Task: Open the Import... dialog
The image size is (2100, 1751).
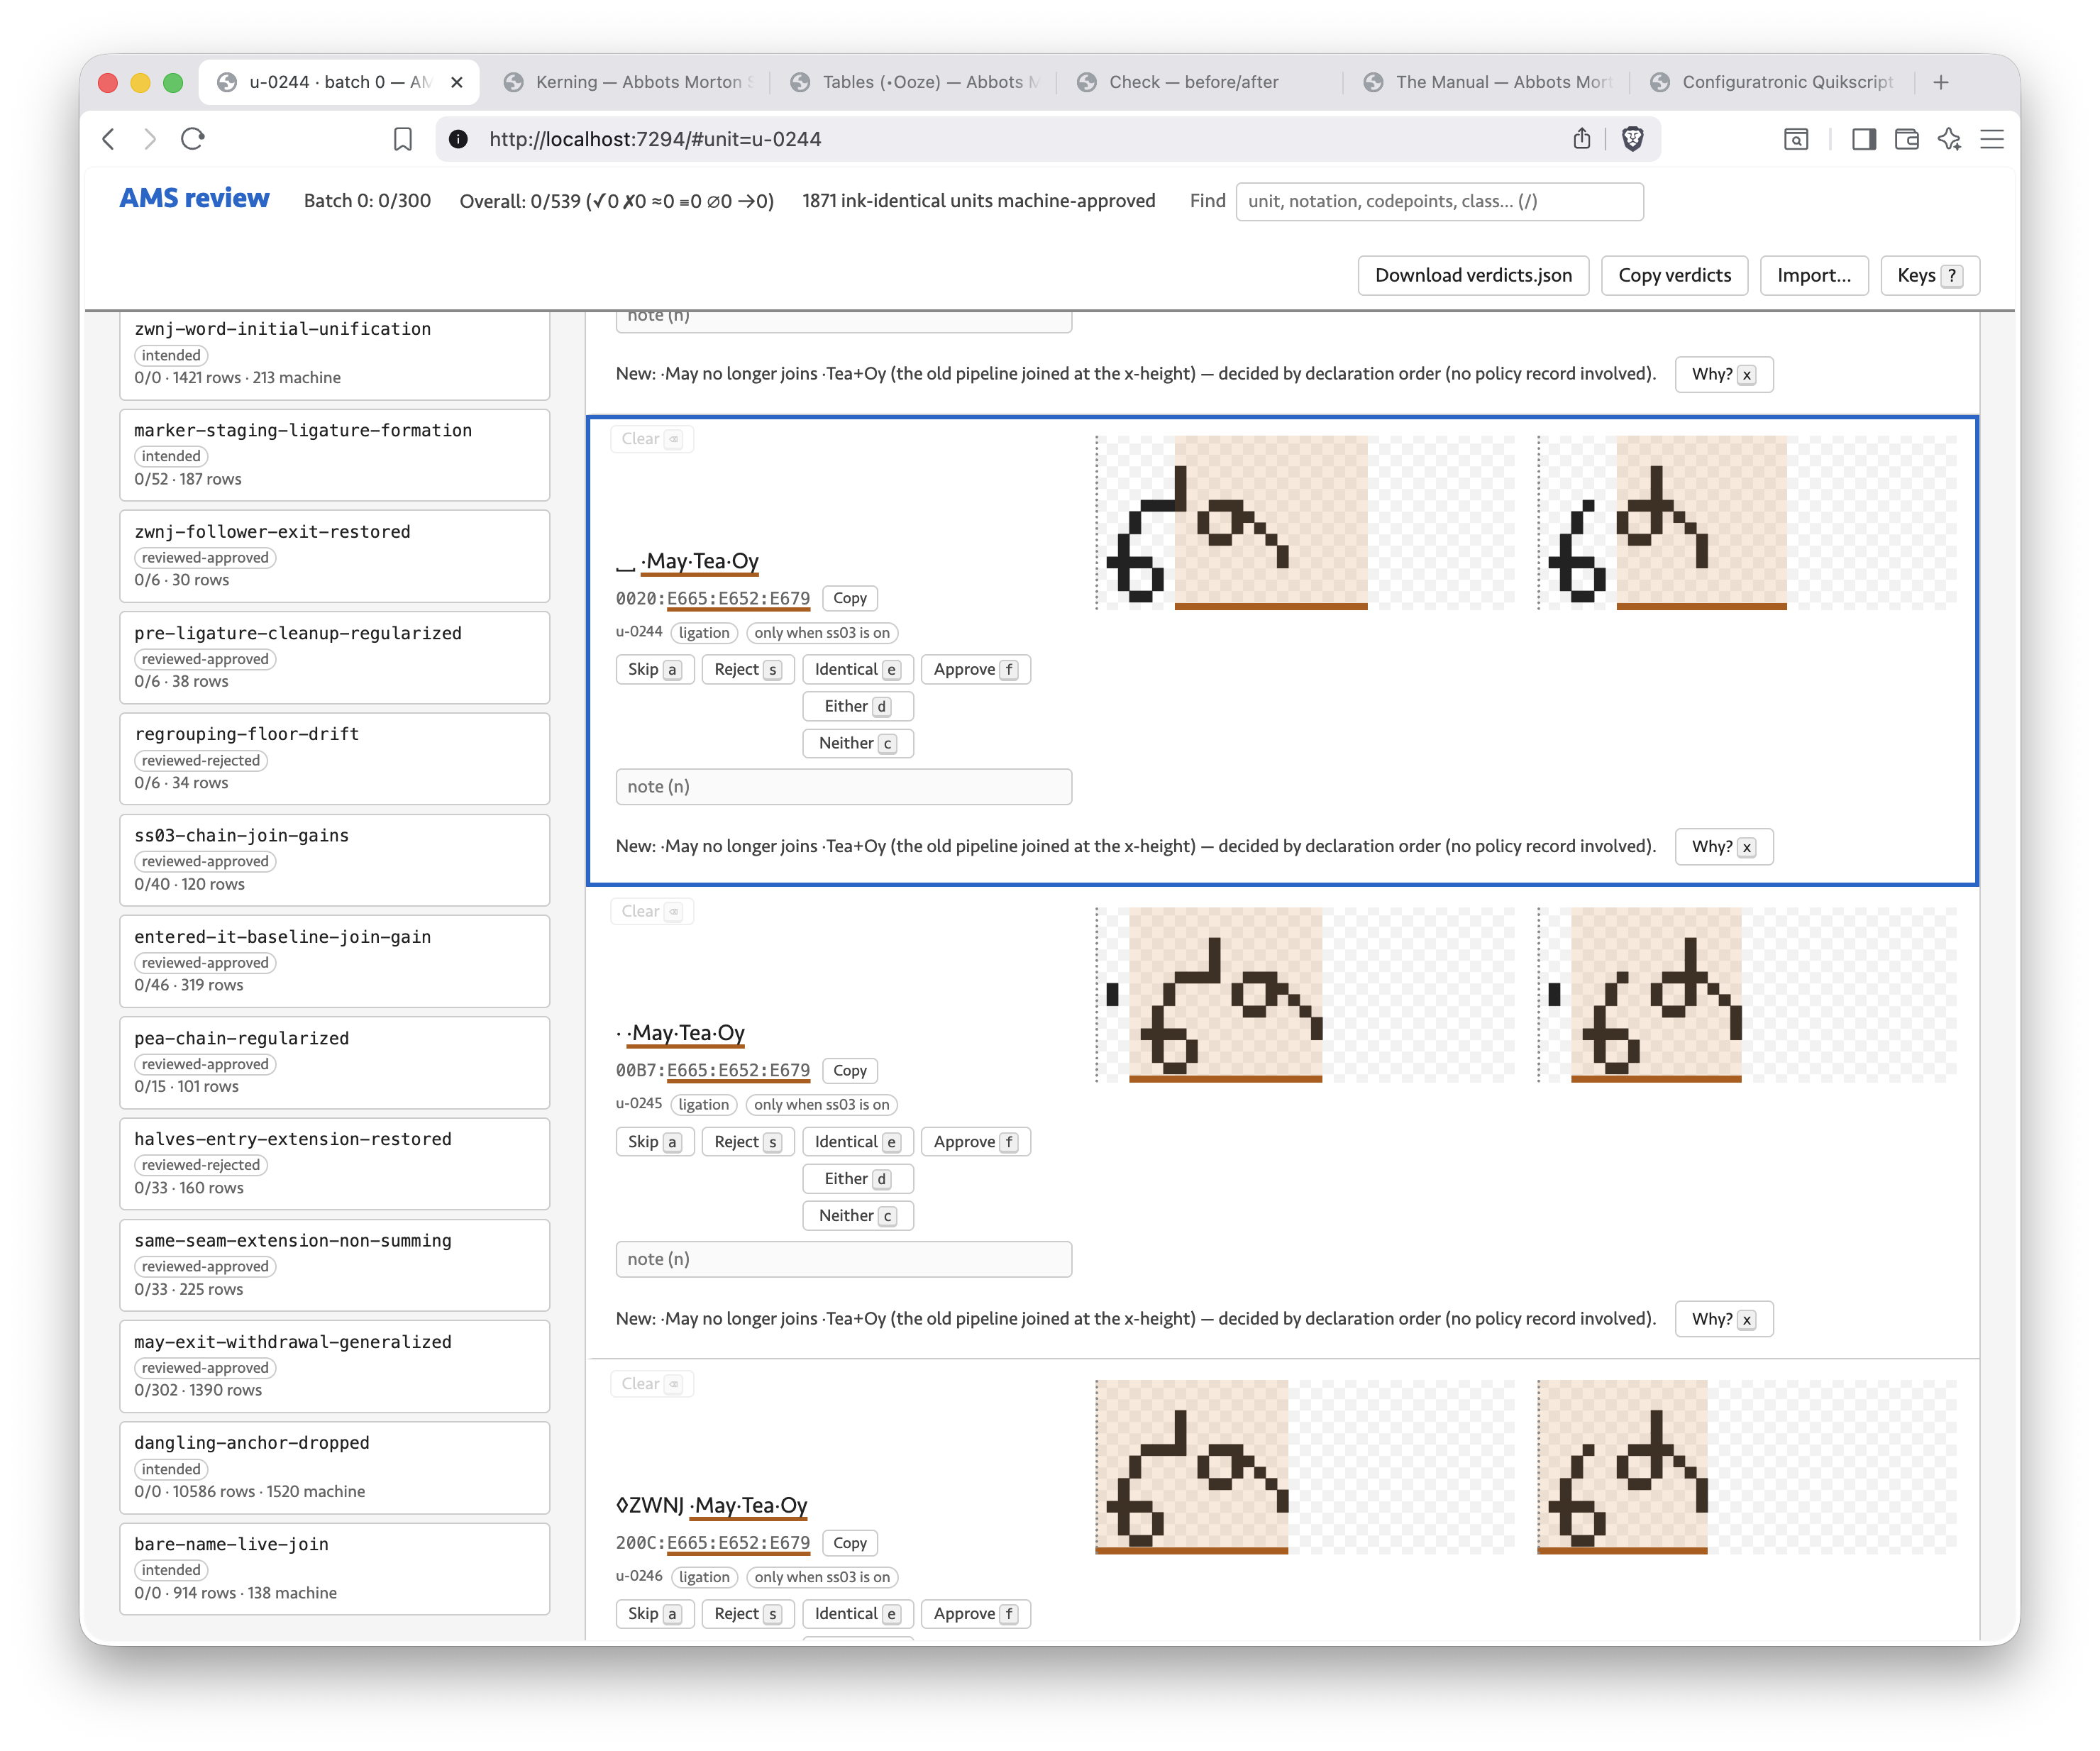Action: pyautogui.click(x=1813, y=275)
